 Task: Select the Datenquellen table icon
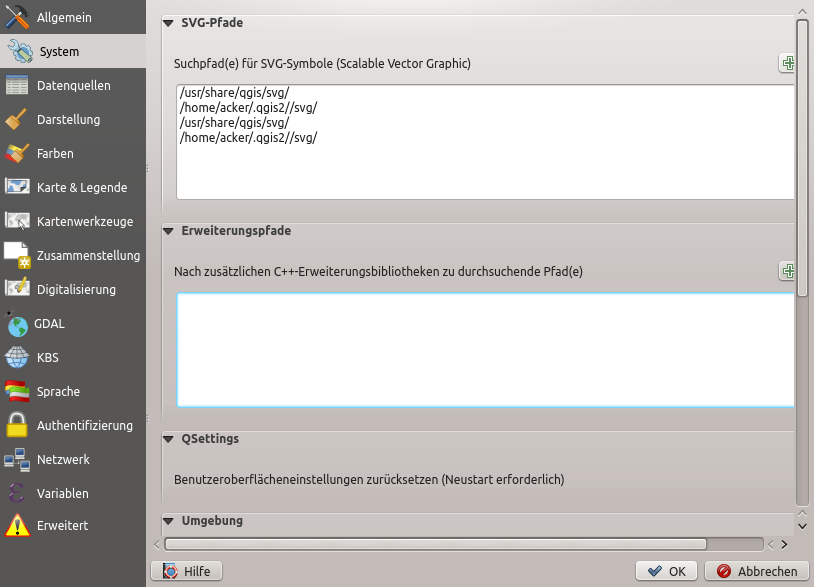(17, 85)
